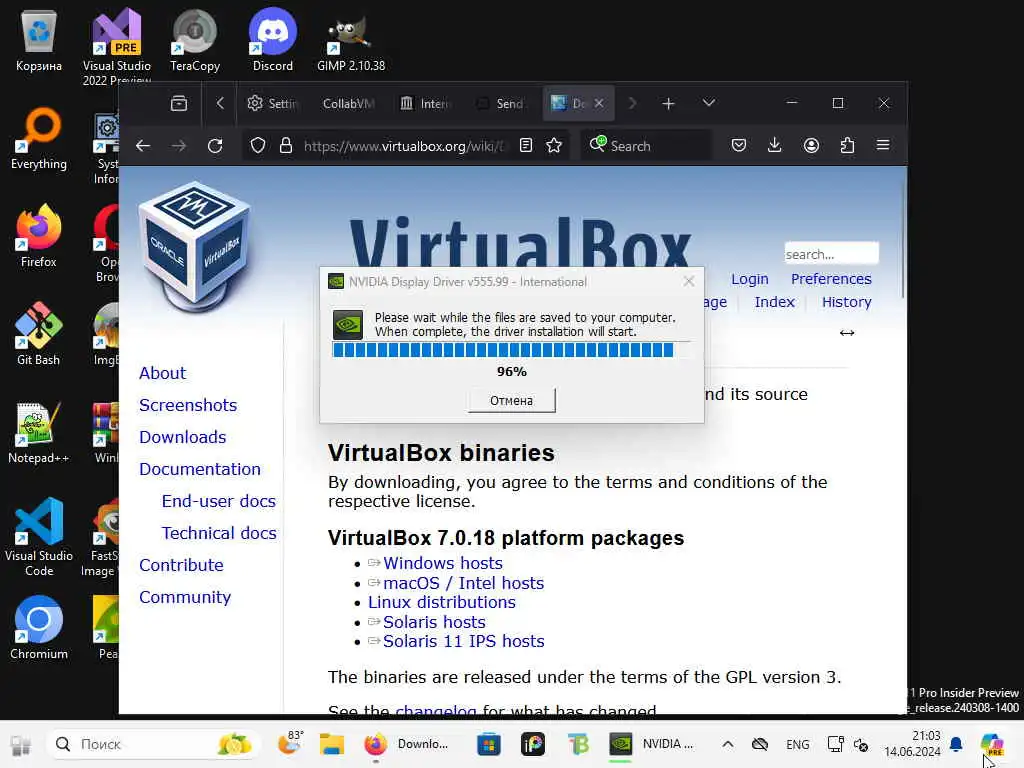Open Git Bash desktop shortcut
This screenshot has width=1024, height=768.
pos(39,334)
